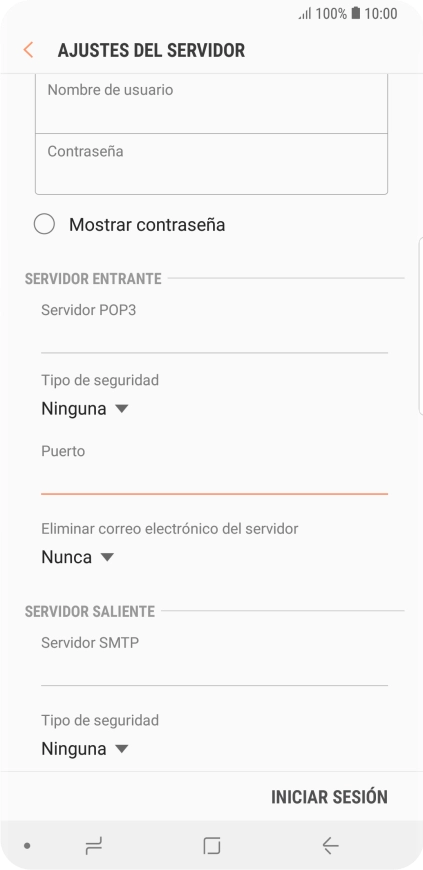Image resolution: width=423 pixels, height=870 pixels.
Task: Focus the Nombre de usuario field
Action: [212, 103]
